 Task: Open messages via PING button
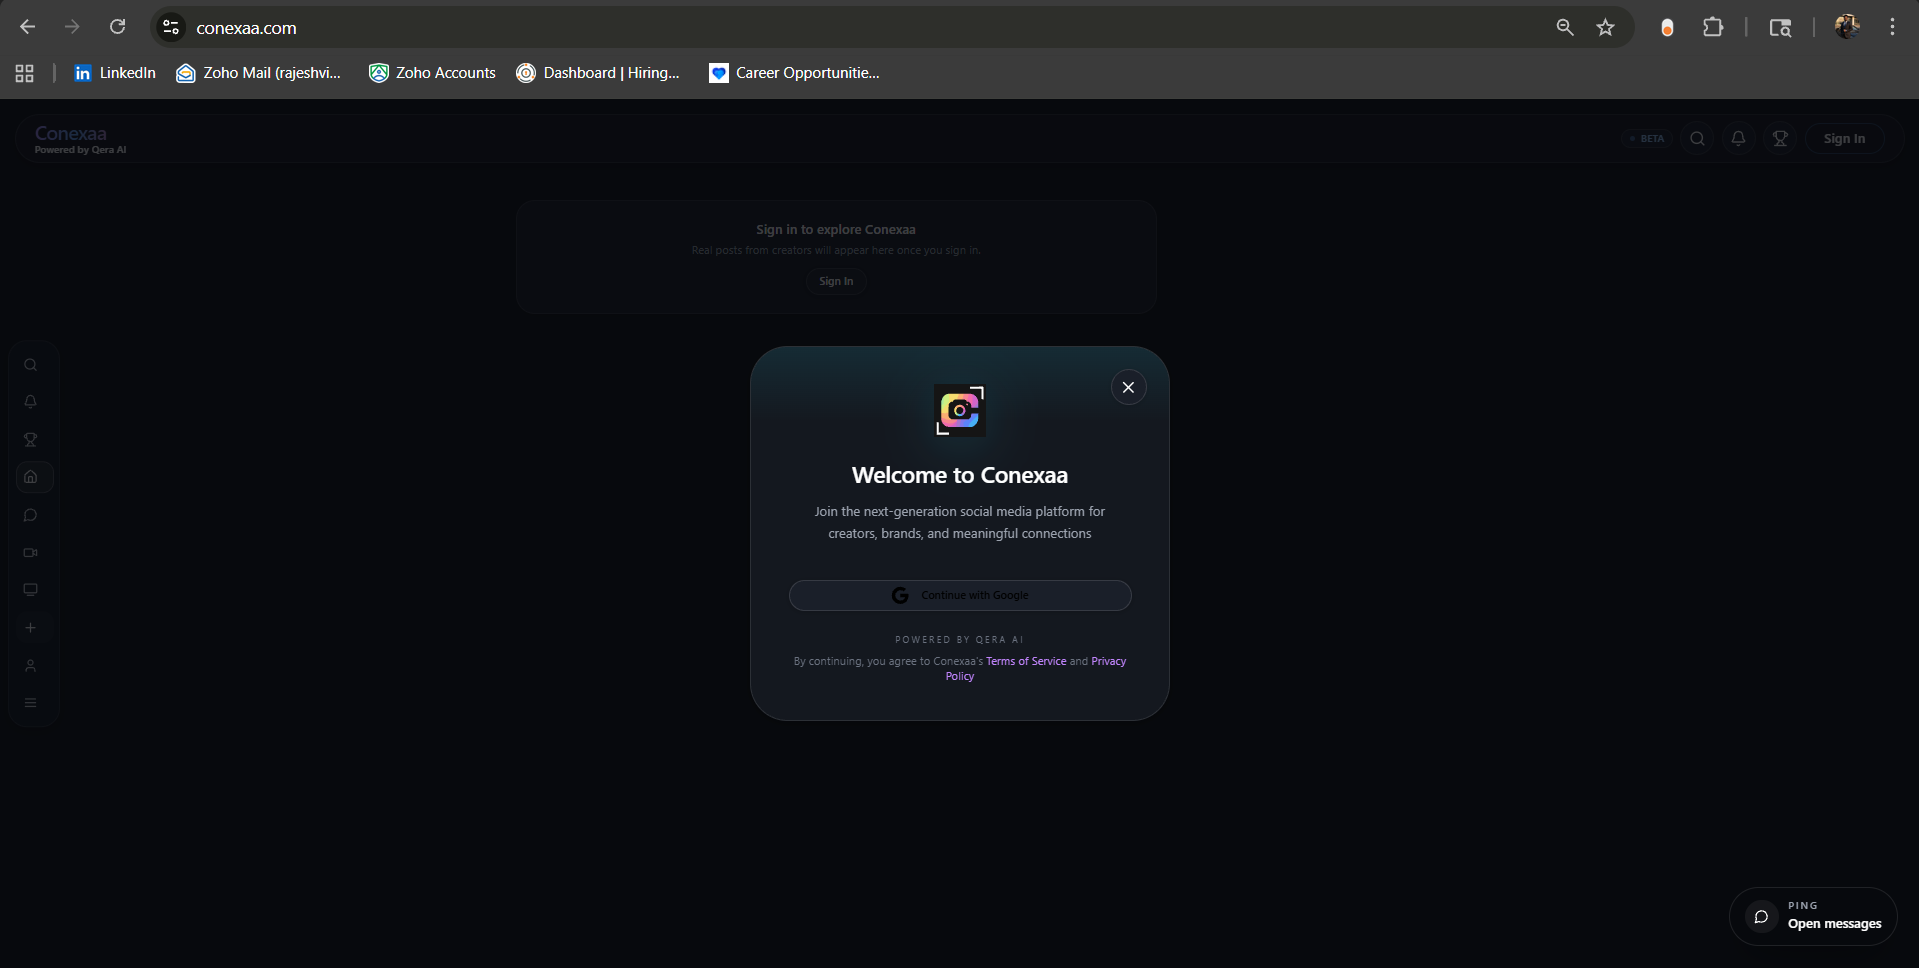[x=1813, y=916]
